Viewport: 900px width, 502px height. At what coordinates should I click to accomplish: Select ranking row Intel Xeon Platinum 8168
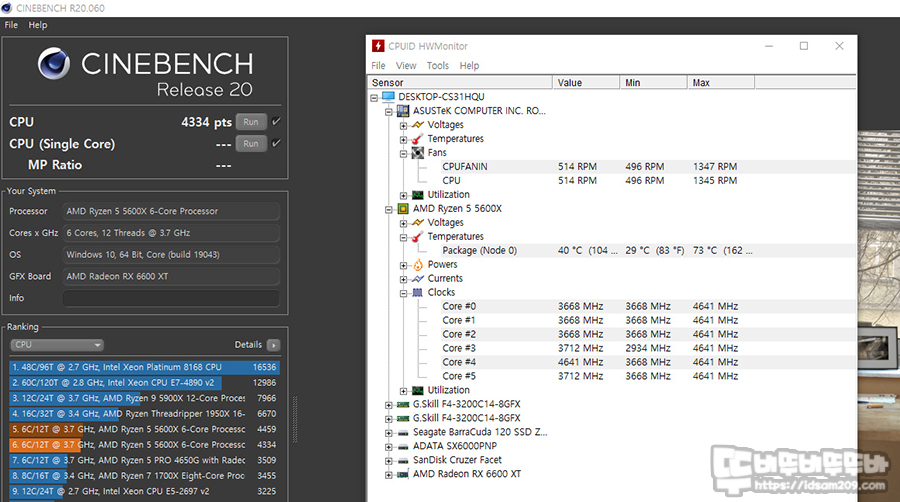[x=144, y=367]
